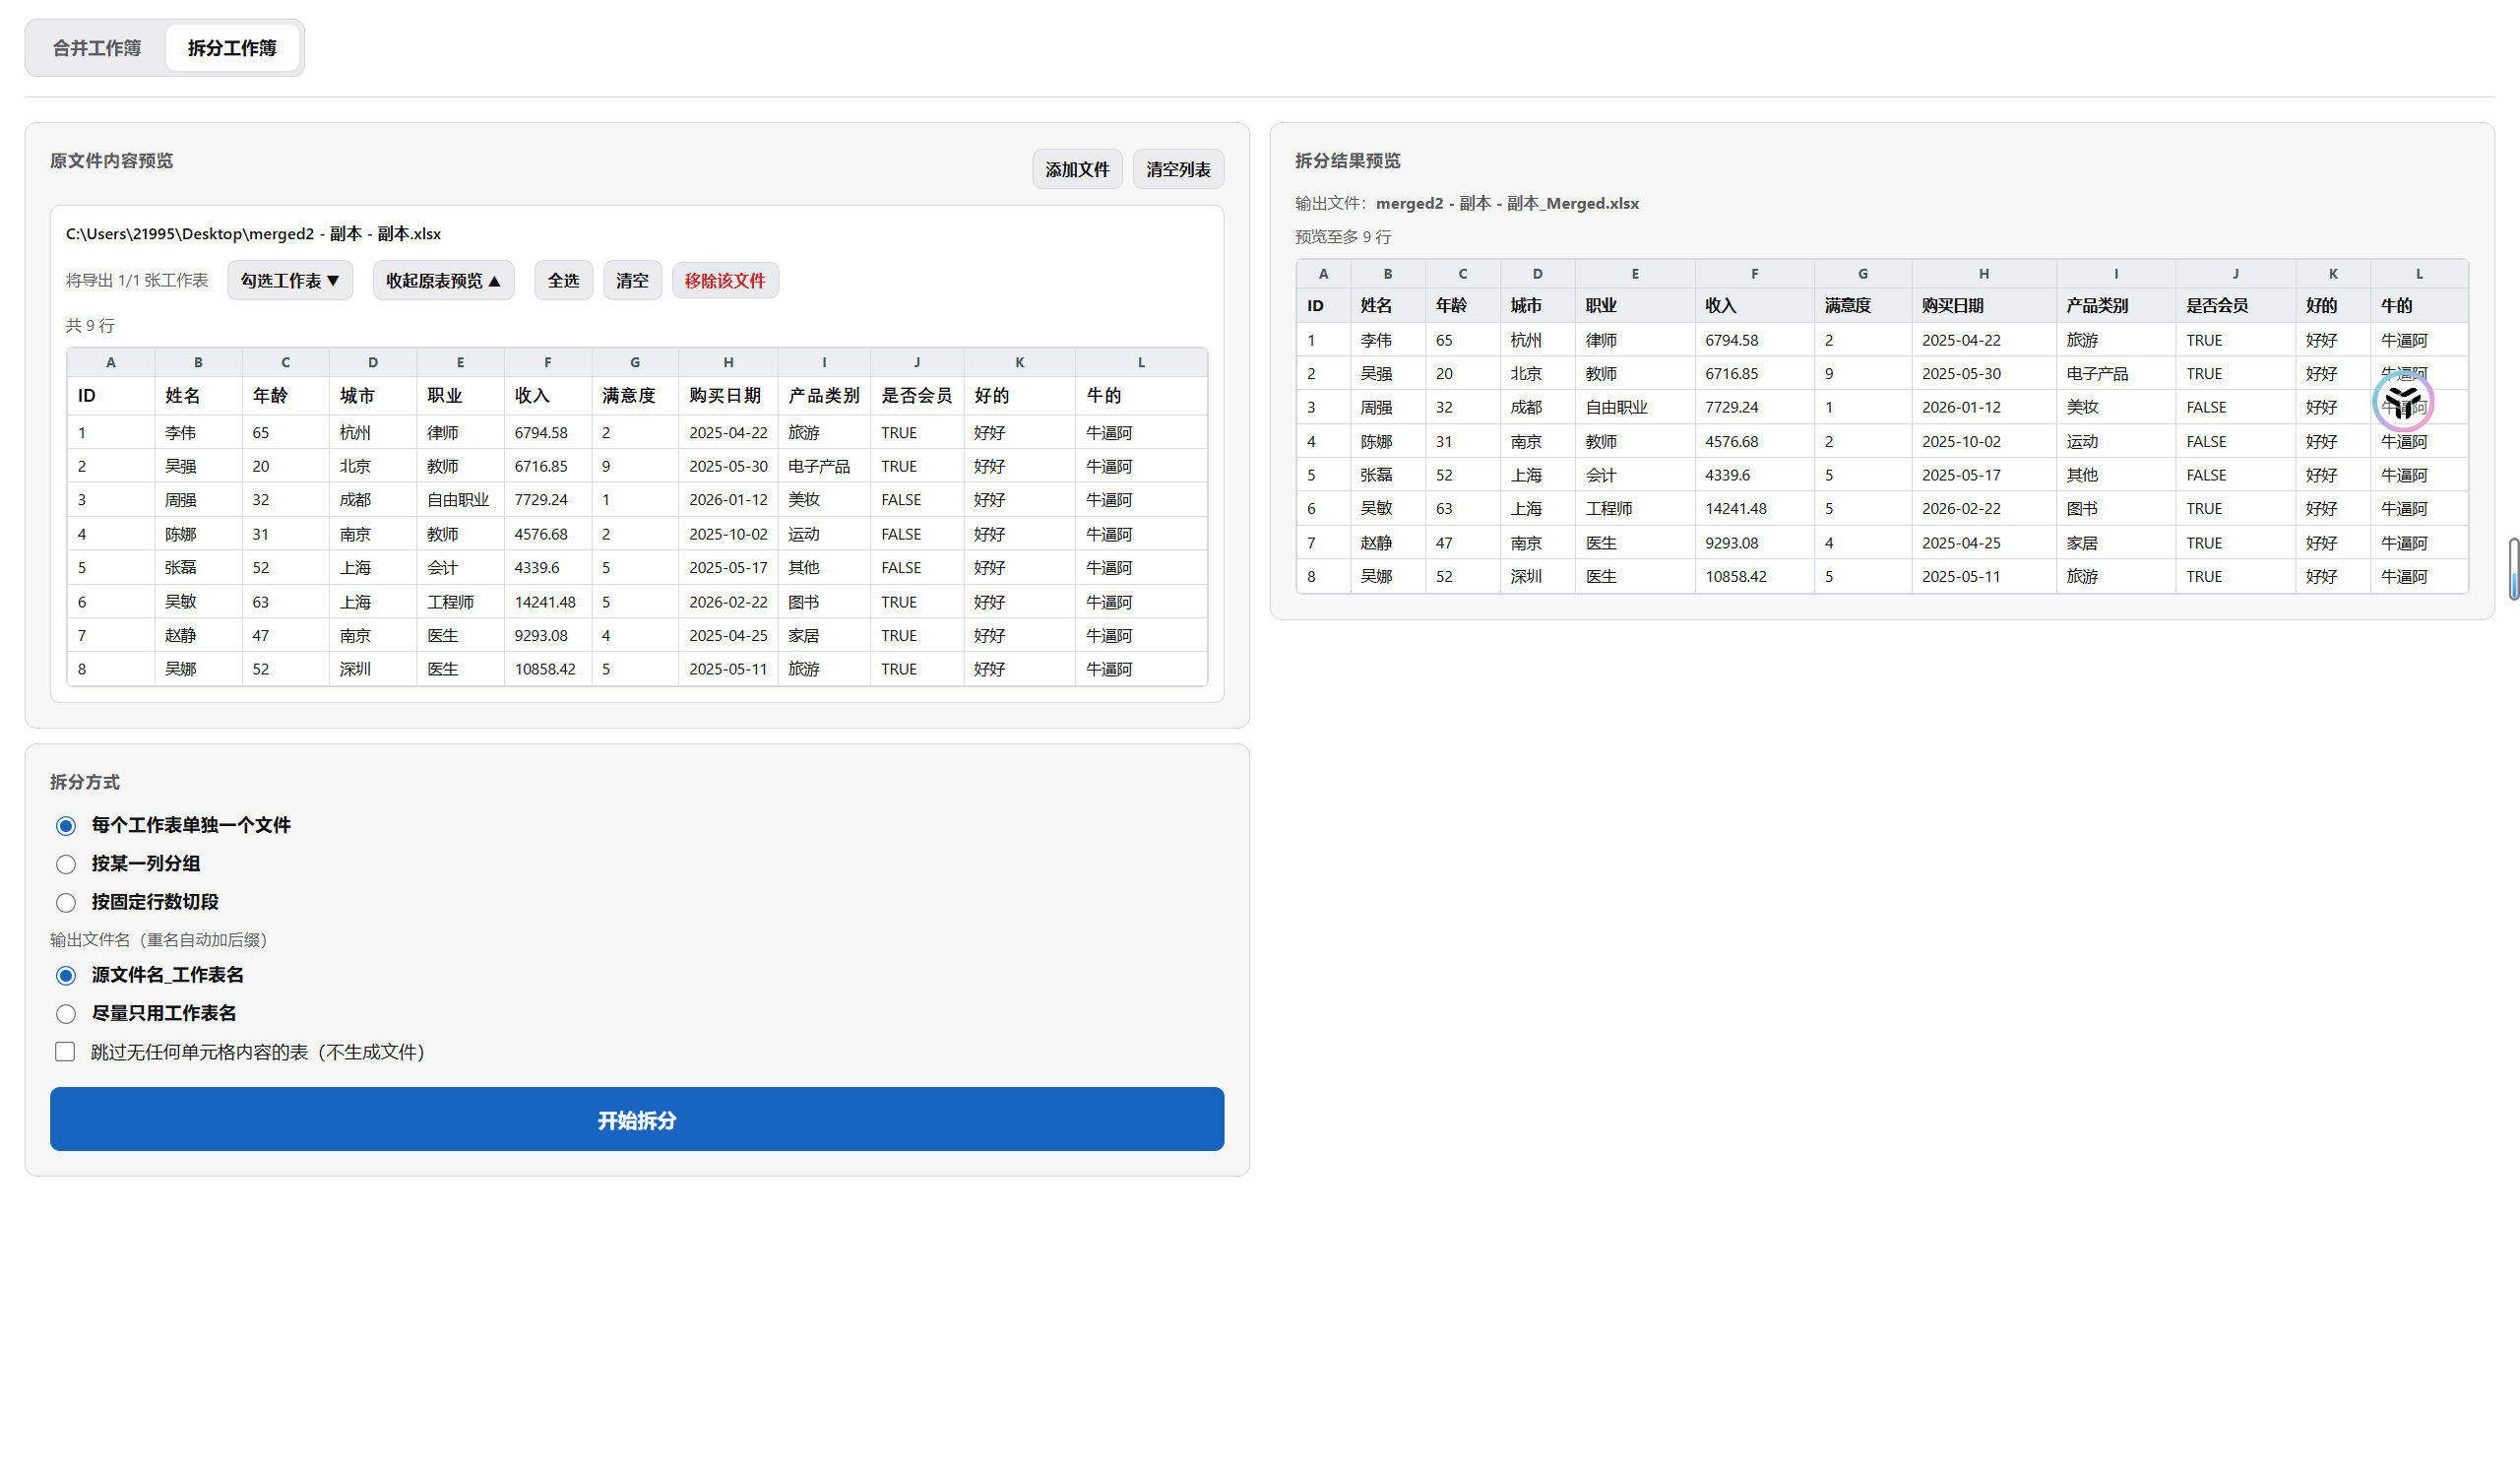Switch to 拆分工作簿 tab

(x=232, y=48)
